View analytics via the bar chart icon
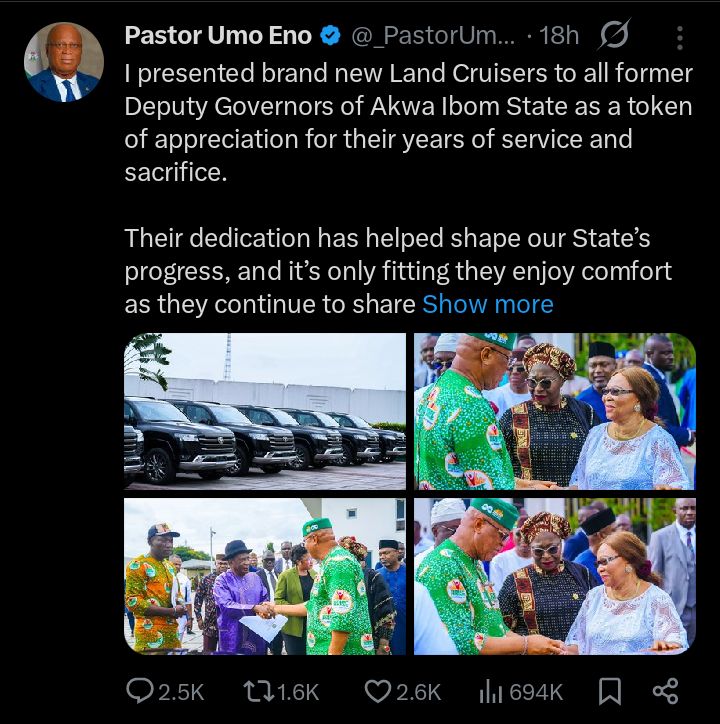Image resolution: width=720 pixels, height=724 pixels. [x=491, y=690]
